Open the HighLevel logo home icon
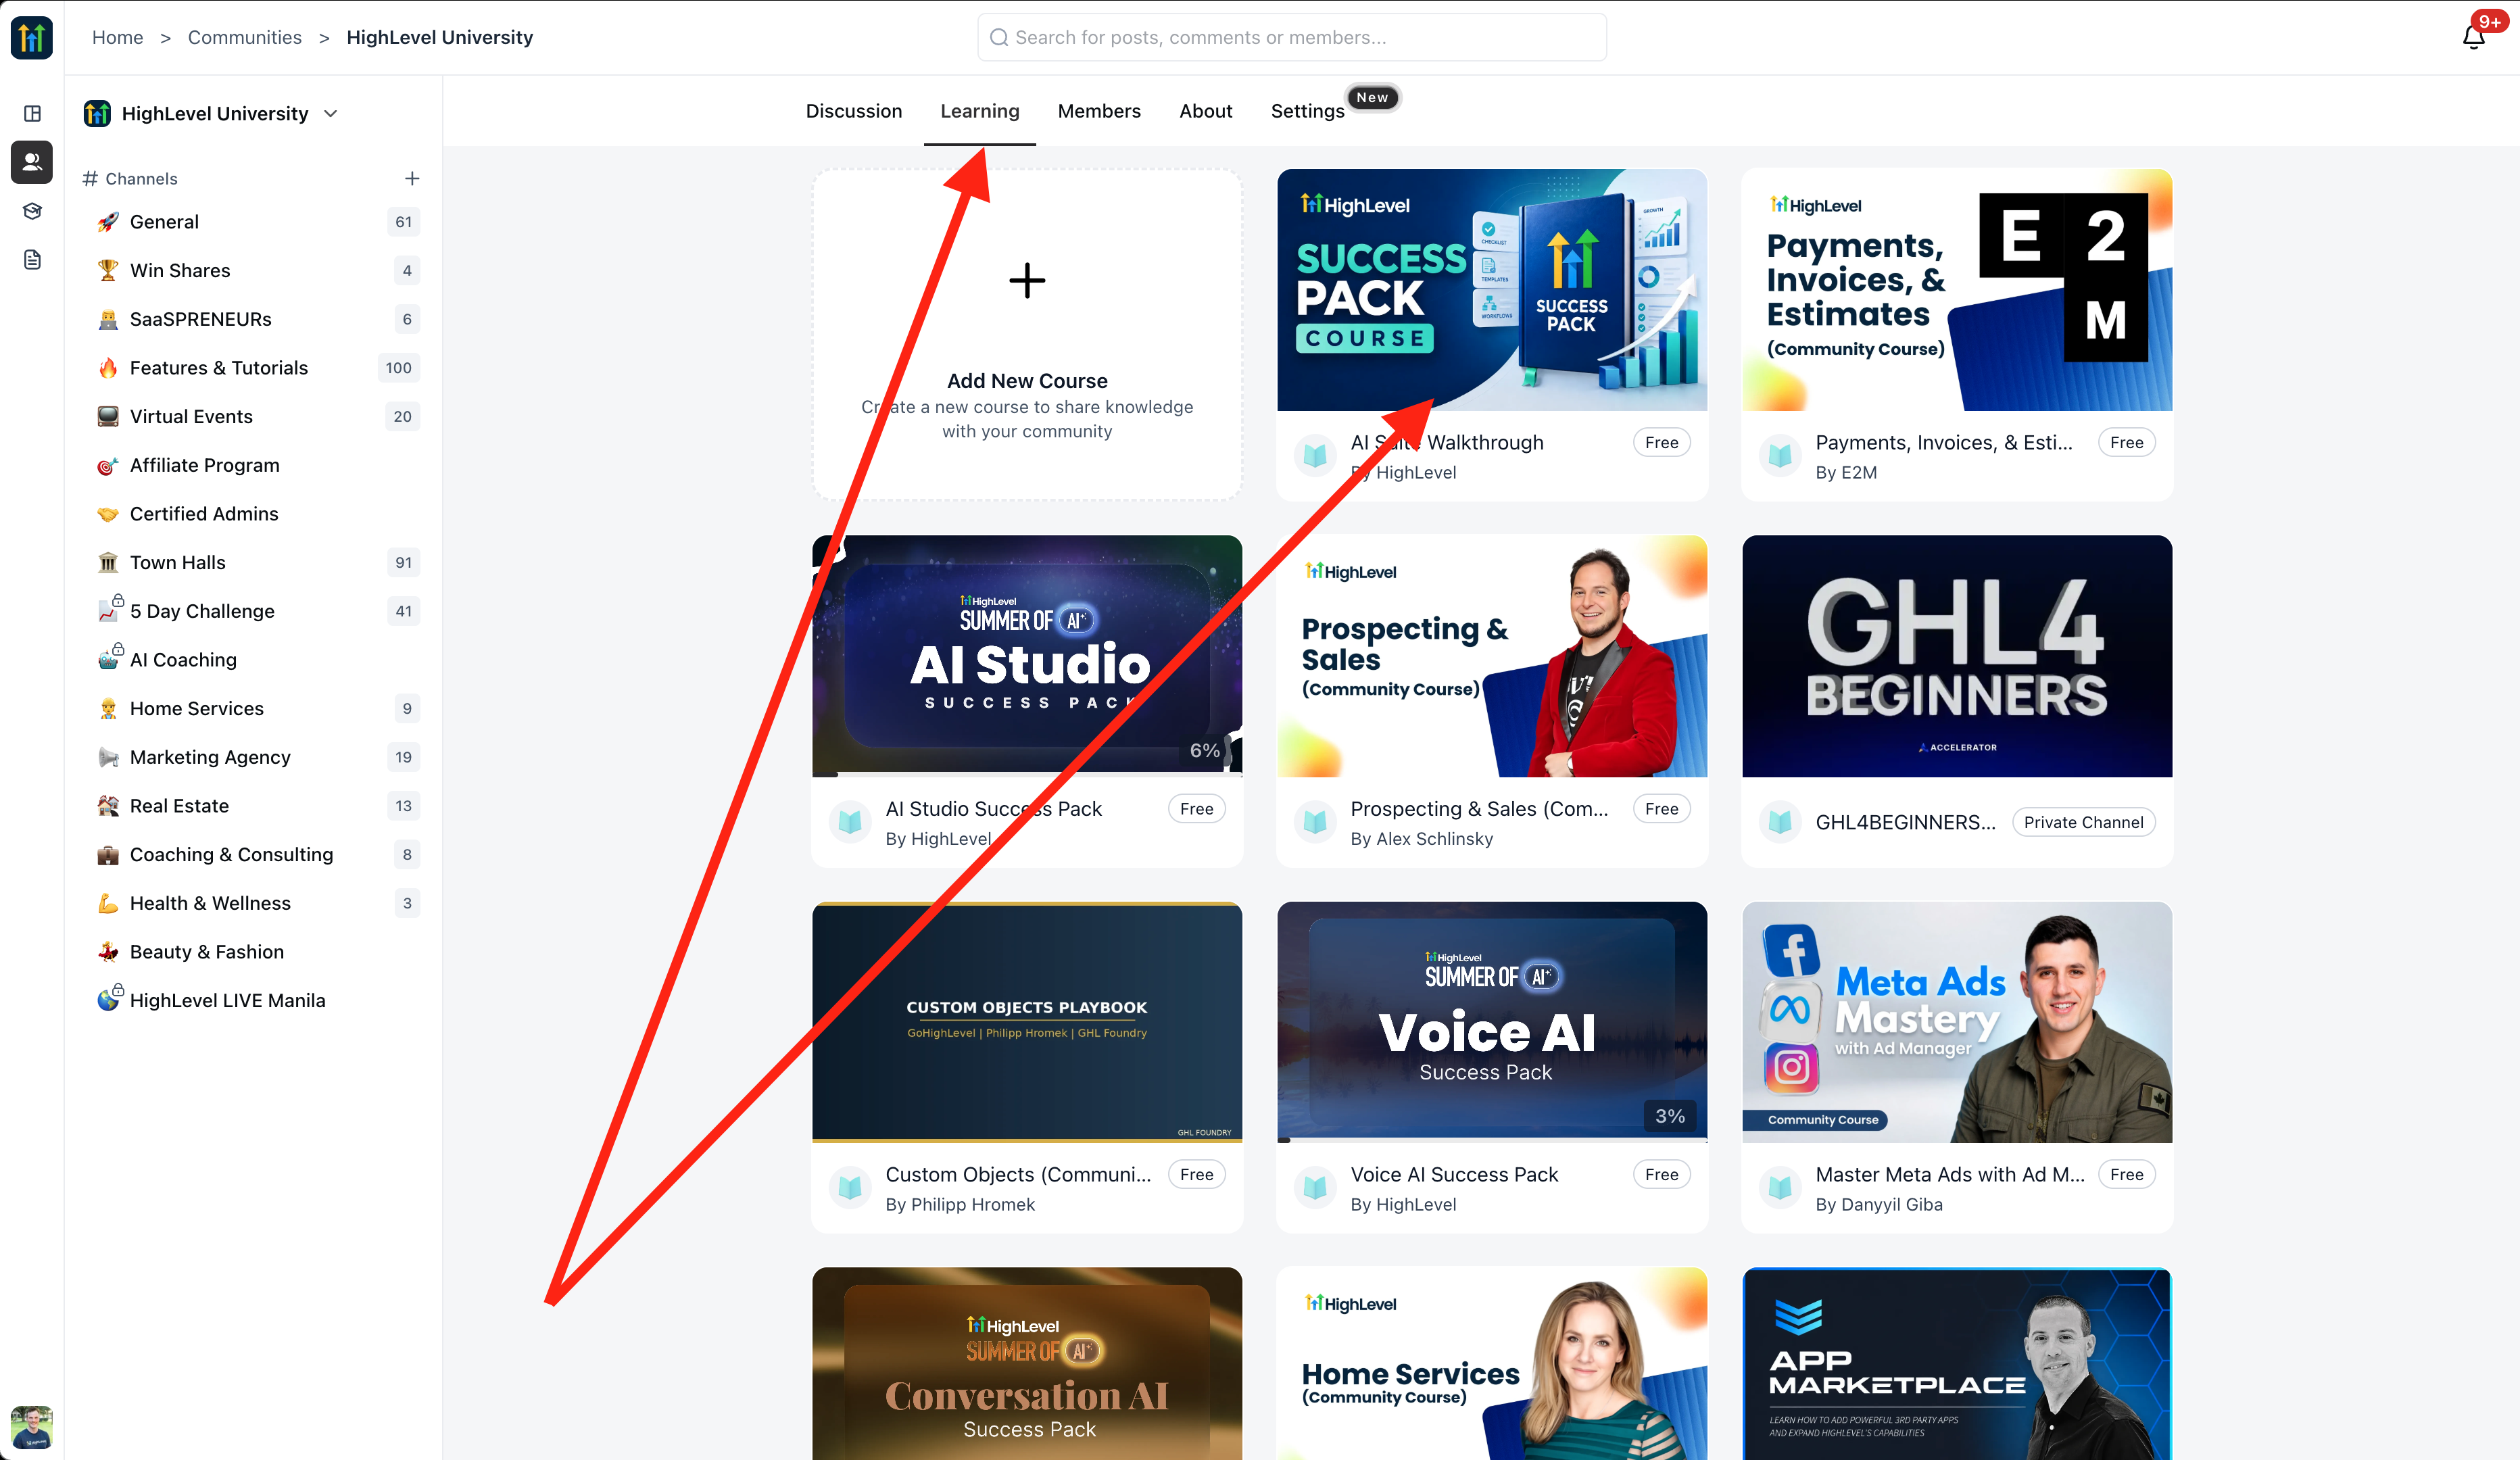 click(31, 38)
